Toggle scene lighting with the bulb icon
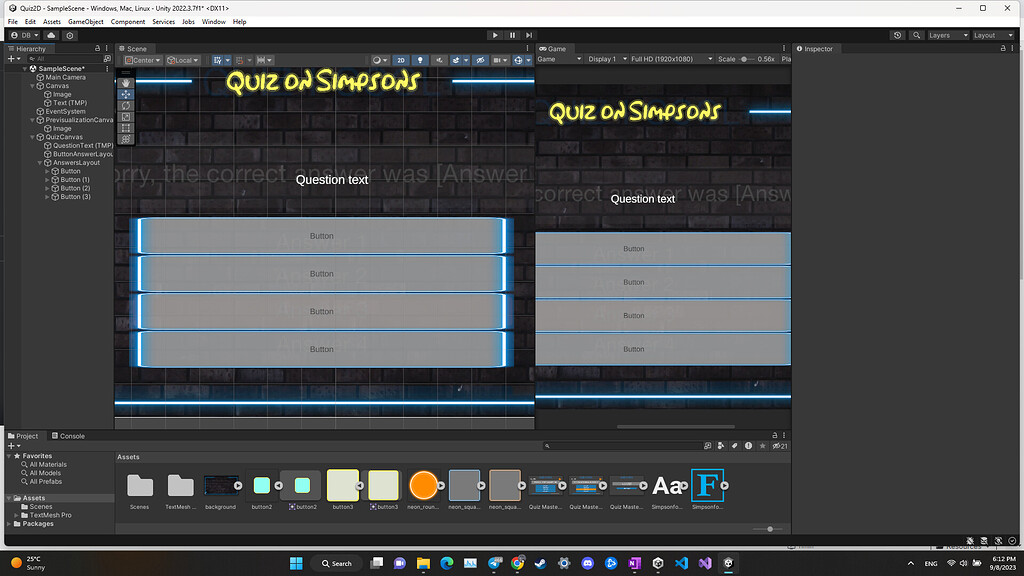The height and width of the screenshot is (576, 1024). [420, 60]
